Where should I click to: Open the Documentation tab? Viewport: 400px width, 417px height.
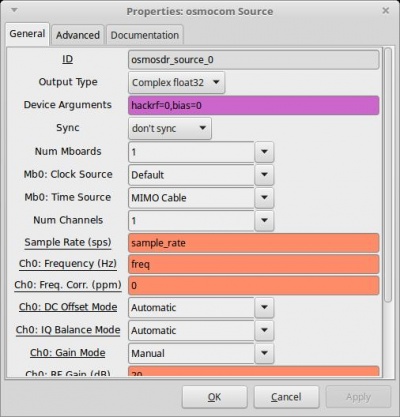(145, 35)
